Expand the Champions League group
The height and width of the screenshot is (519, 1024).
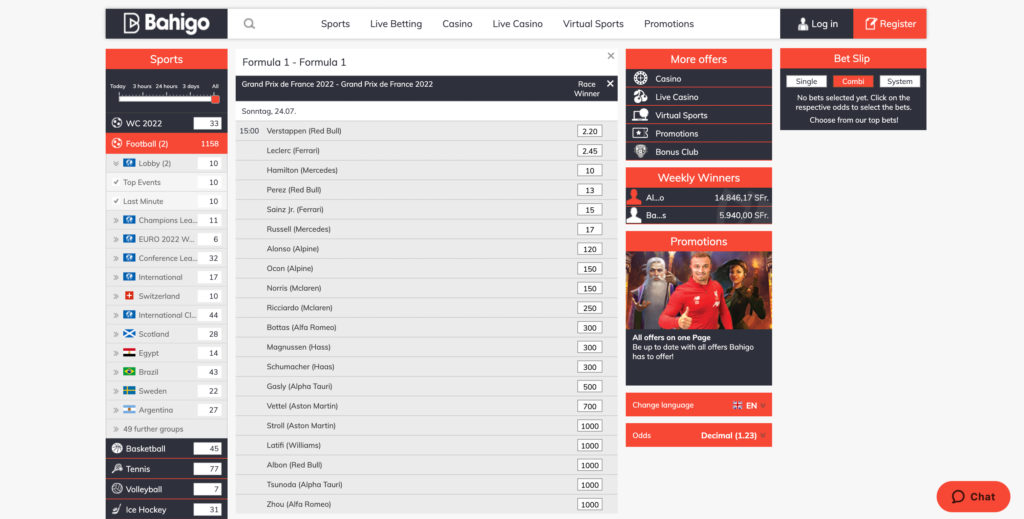(x=116, y=220)
